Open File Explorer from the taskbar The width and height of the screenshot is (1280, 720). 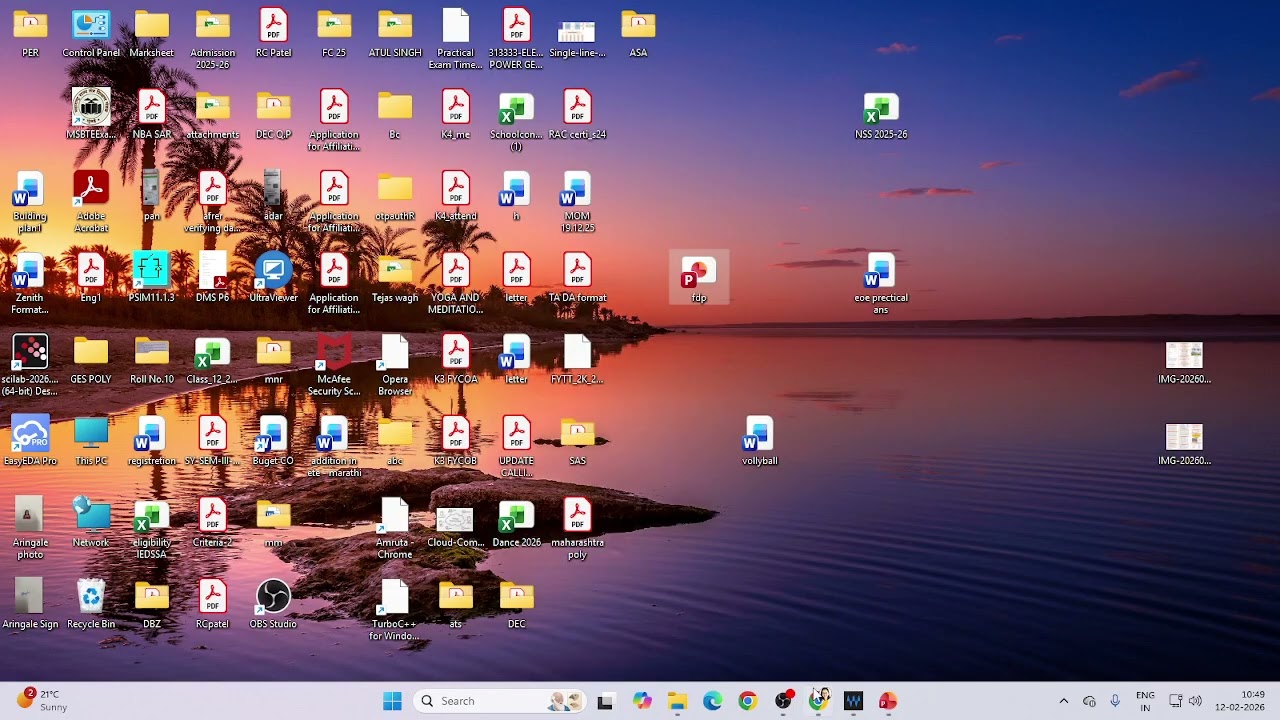(677, 701)
